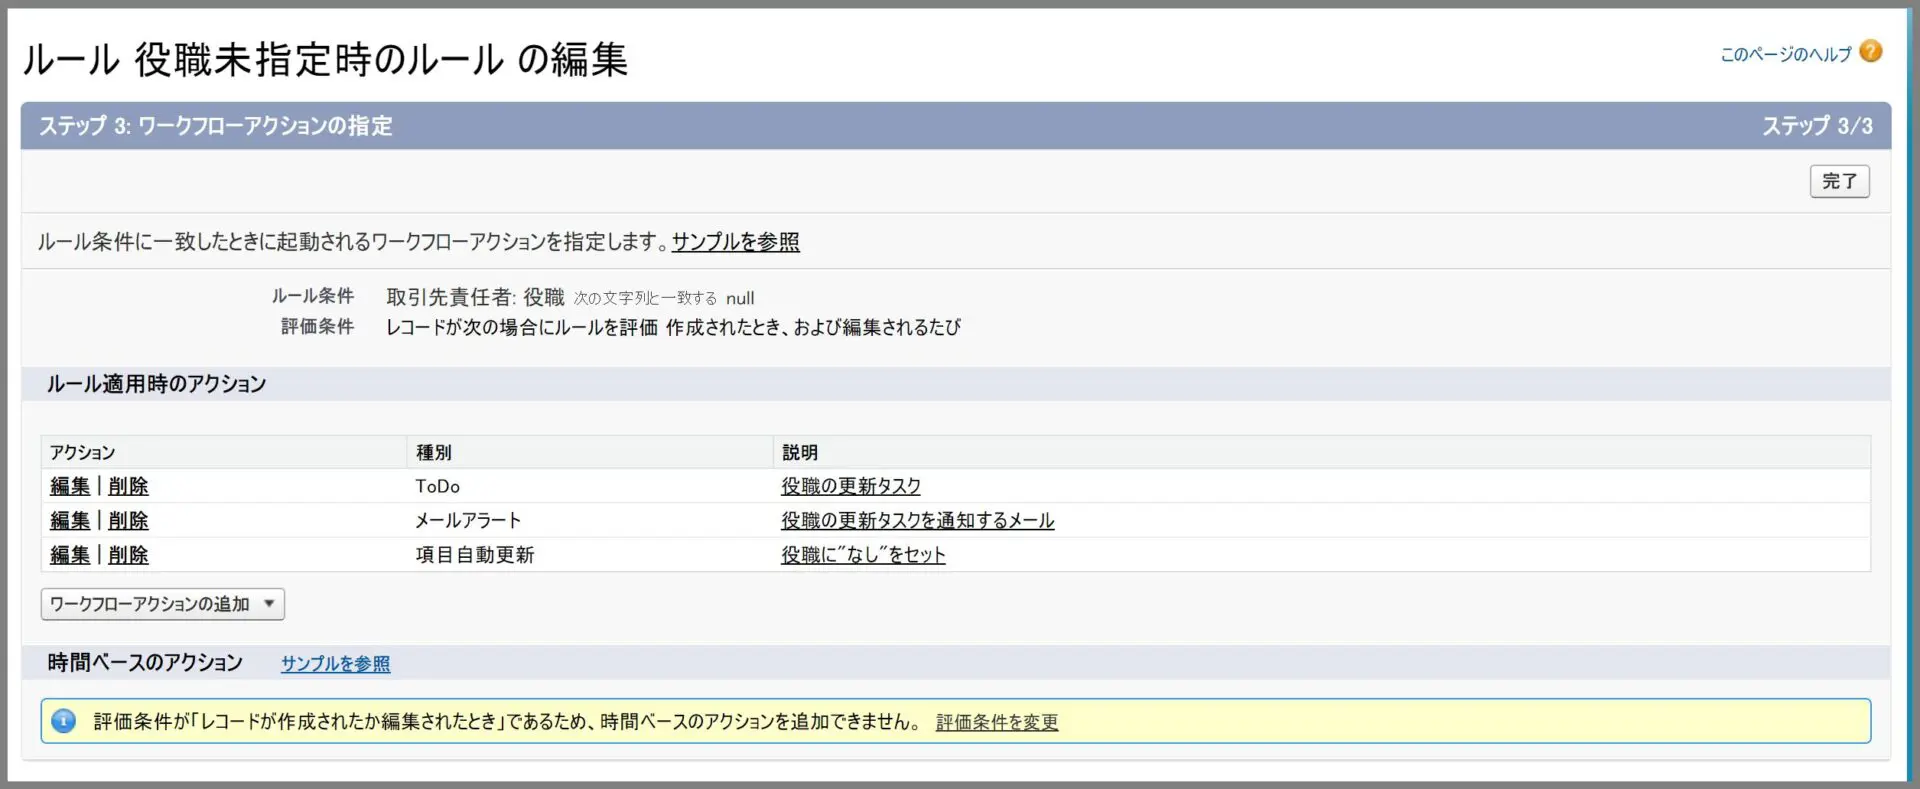The height and width of the screenshot is (789, 1920).
Task: Click the 評価条件を変更 link
Action: (x=996, y=722)
